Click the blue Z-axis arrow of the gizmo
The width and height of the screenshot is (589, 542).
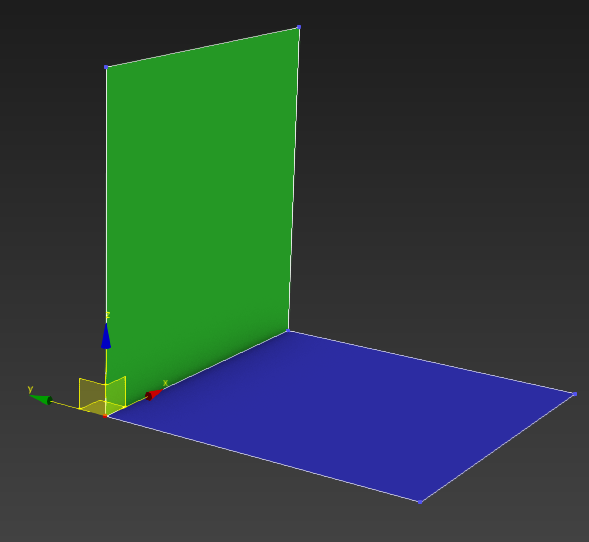tap(106, 336)
